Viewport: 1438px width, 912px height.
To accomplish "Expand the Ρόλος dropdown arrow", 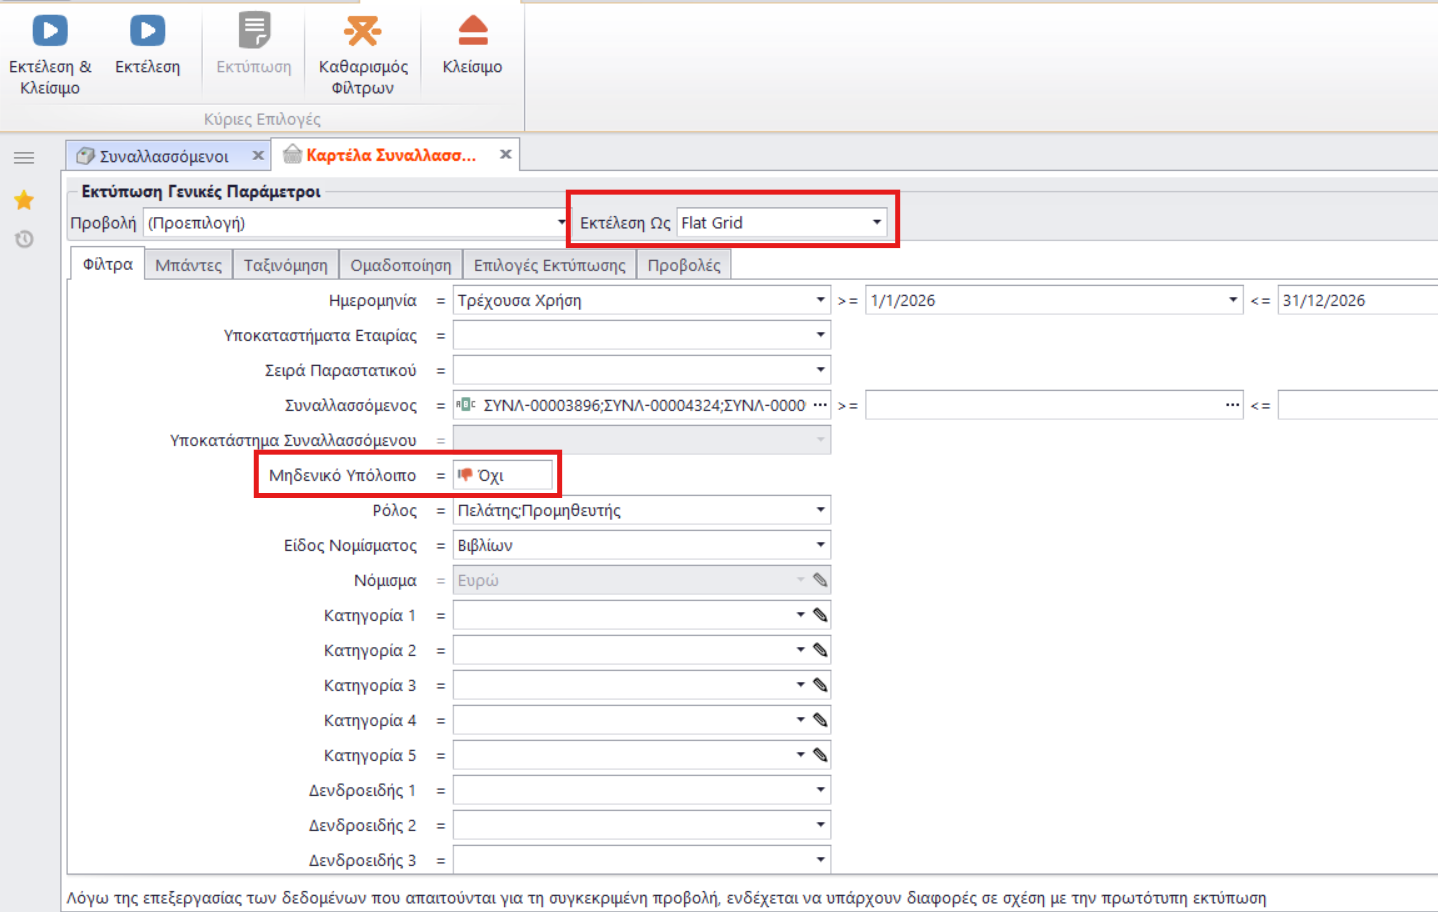I will click(x=820, y=510).
